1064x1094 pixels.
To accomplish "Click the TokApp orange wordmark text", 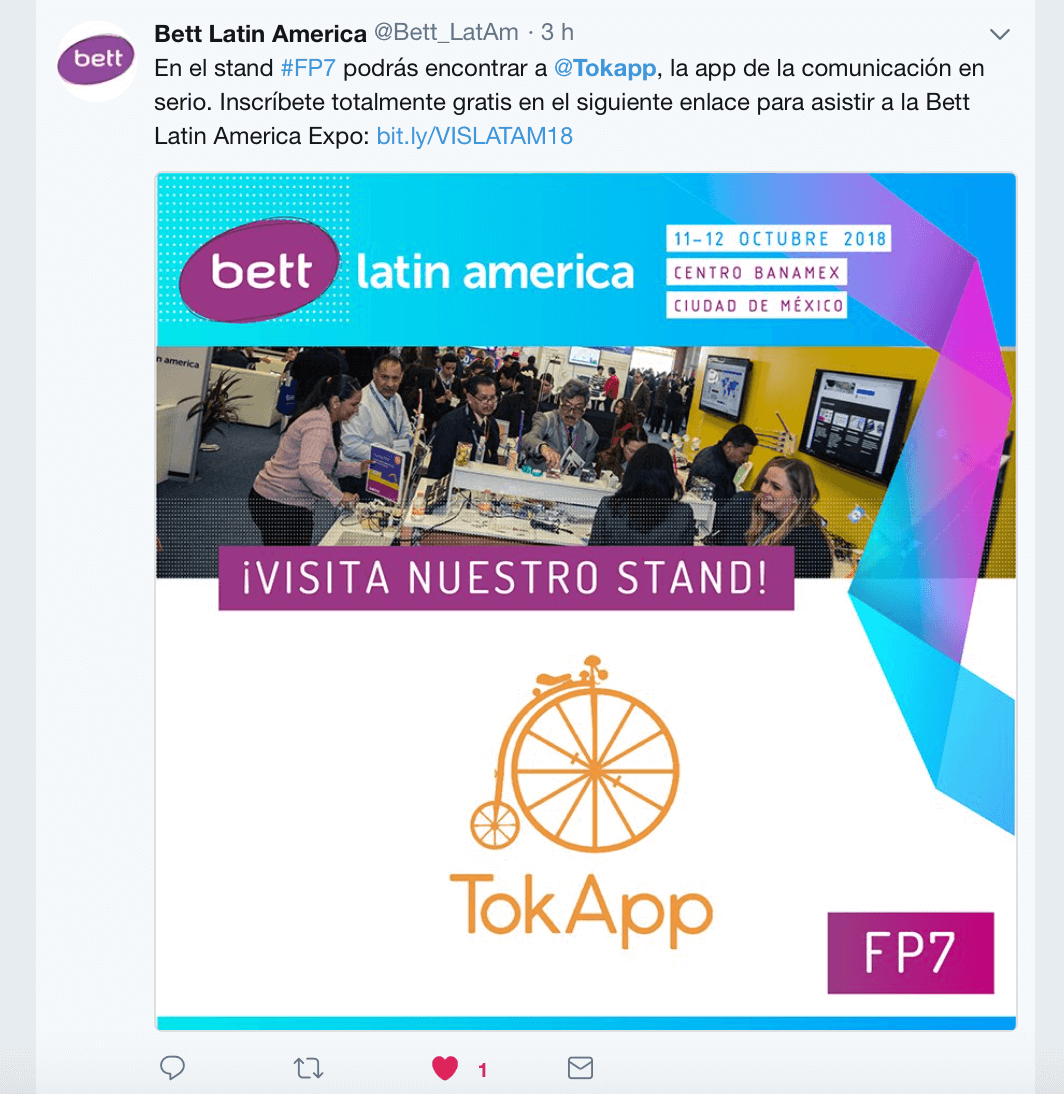I will pos(581,908).
